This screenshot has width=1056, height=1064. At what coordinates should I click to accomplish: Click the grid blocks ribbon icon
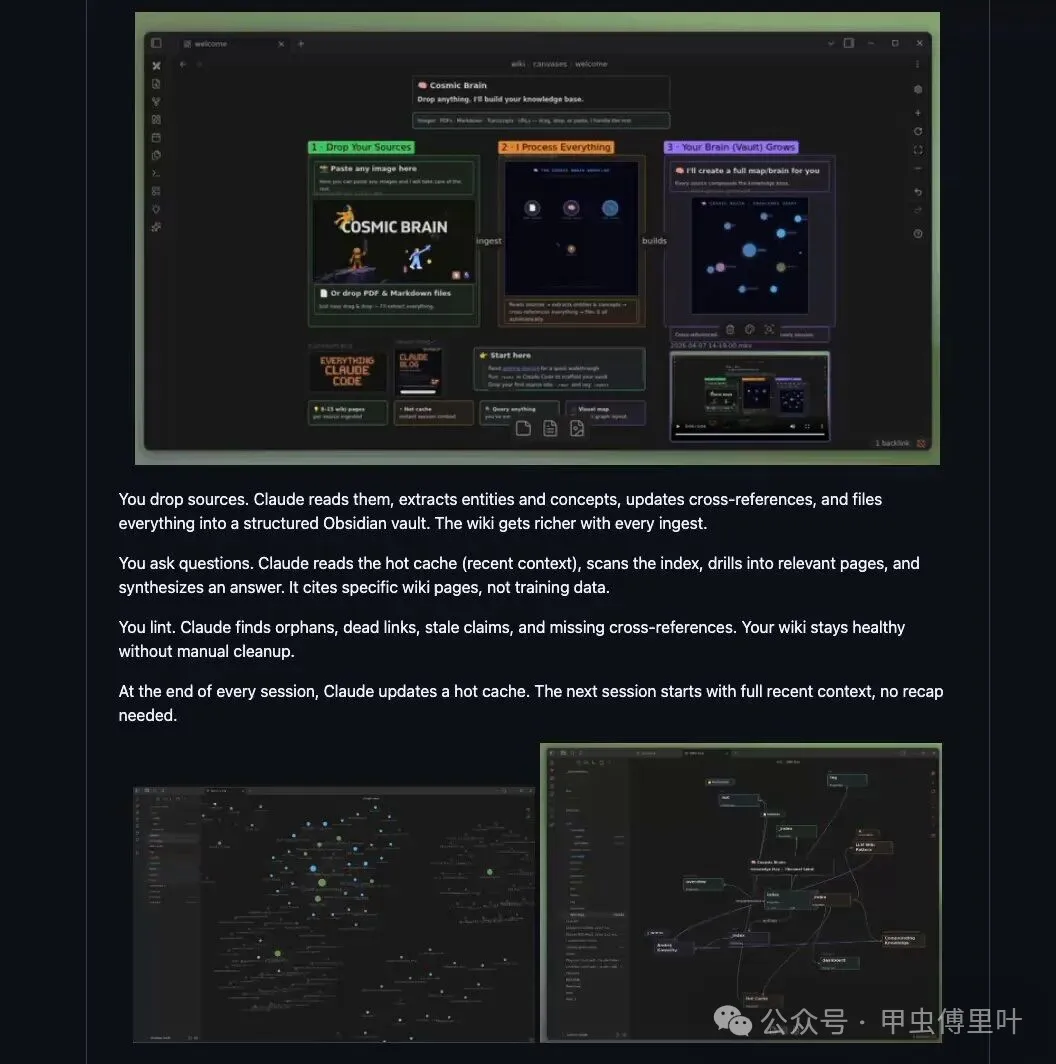(156, 191)
